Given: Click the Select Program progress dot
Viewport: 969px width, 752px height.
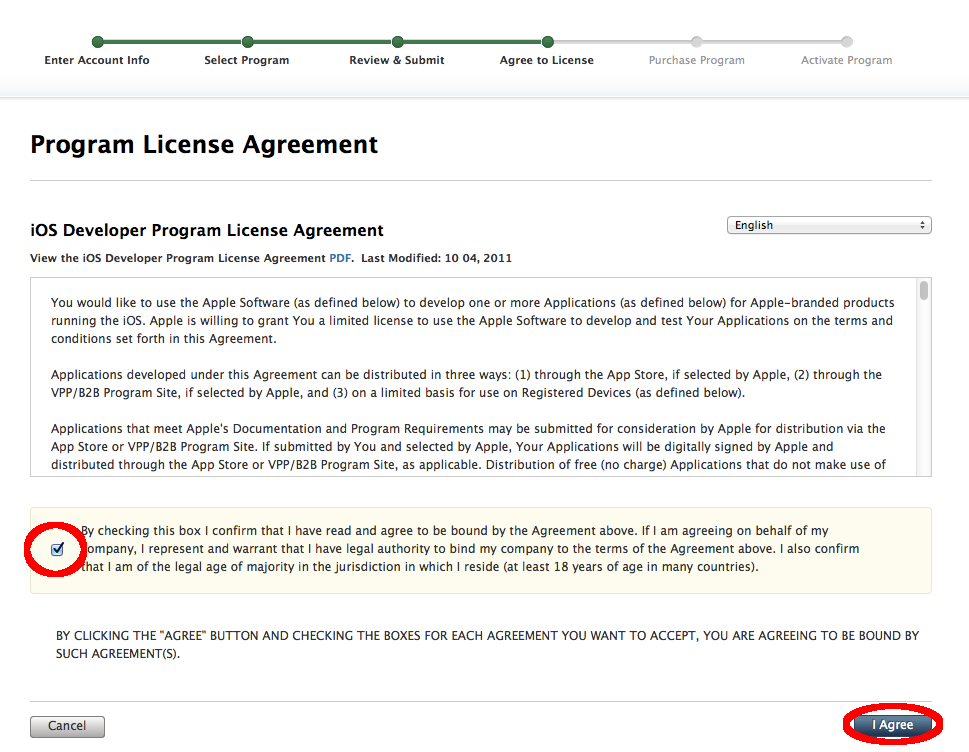Looking at the screenshot, I should [x=248, y=42].
